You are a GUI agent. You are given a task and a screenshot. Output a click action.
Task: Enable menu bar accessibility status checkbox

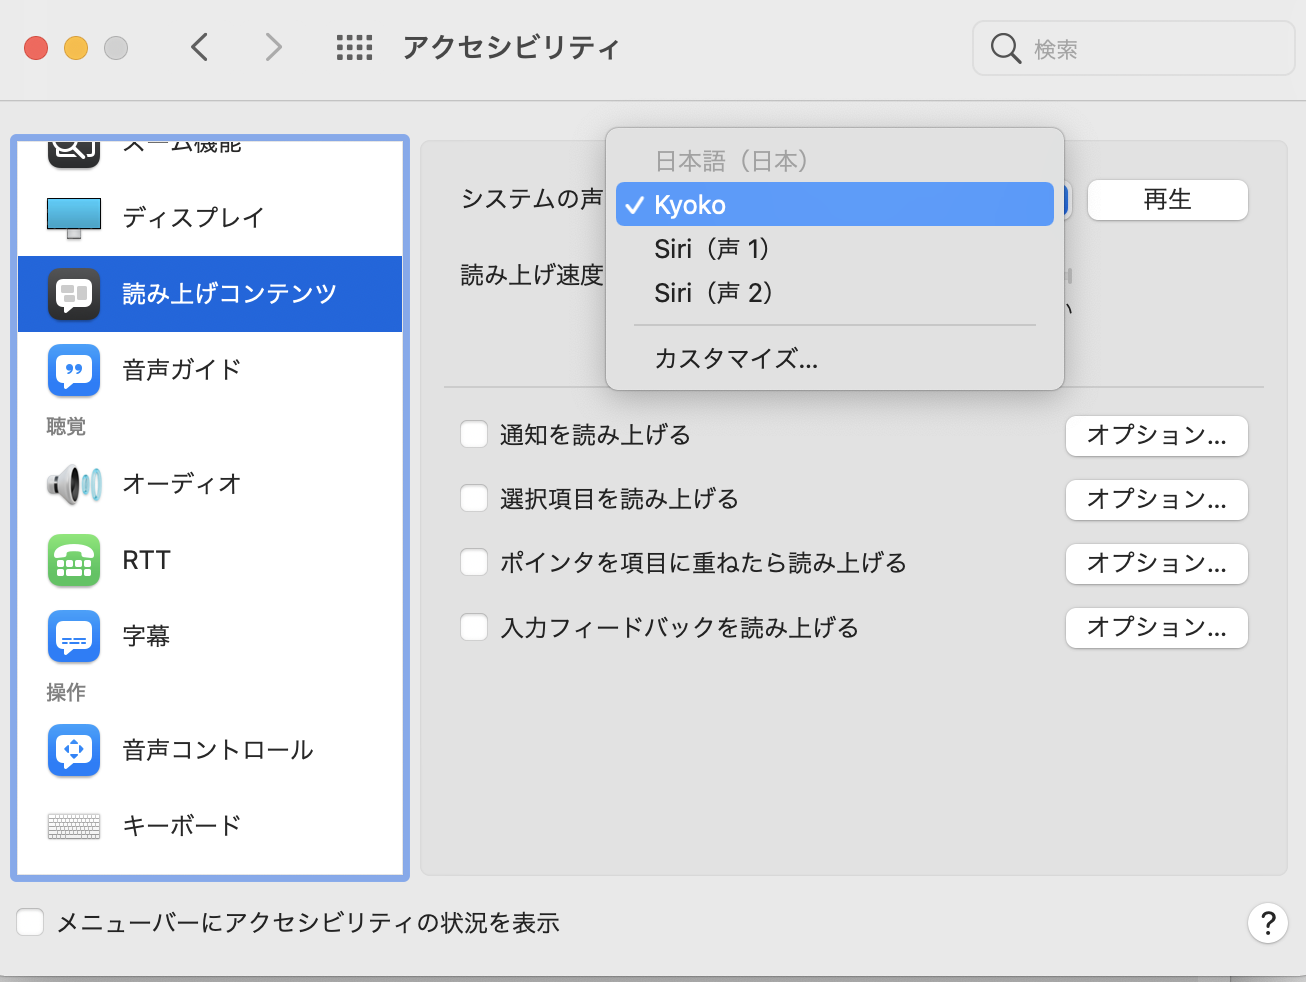click(30, 922)
